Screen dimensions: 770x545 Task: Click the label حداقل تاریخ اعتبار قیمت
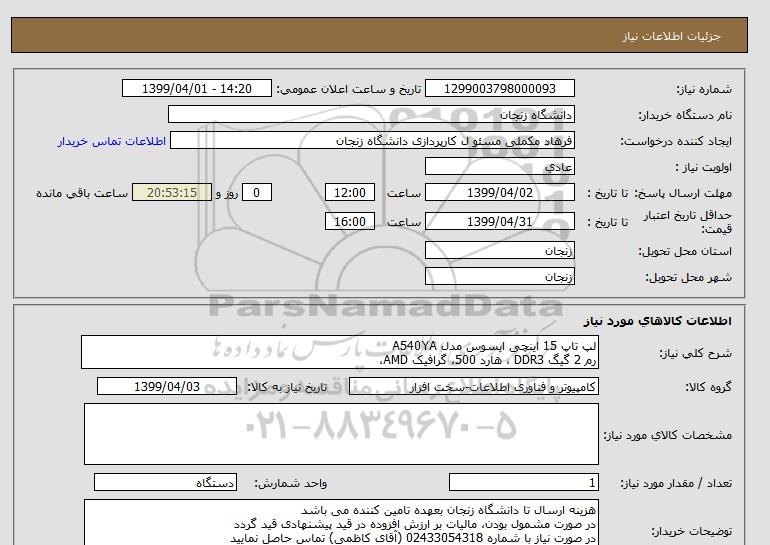click(688, 222)
